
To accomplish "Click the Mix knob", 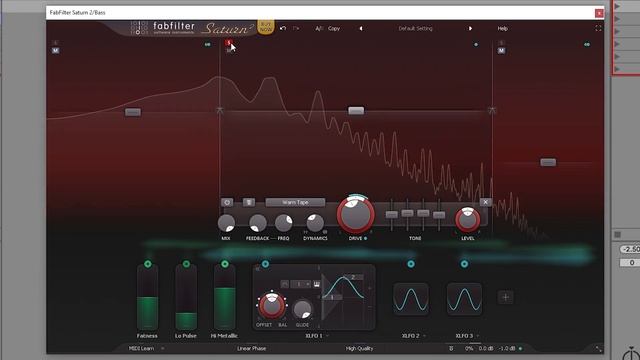I will point(226,223).
